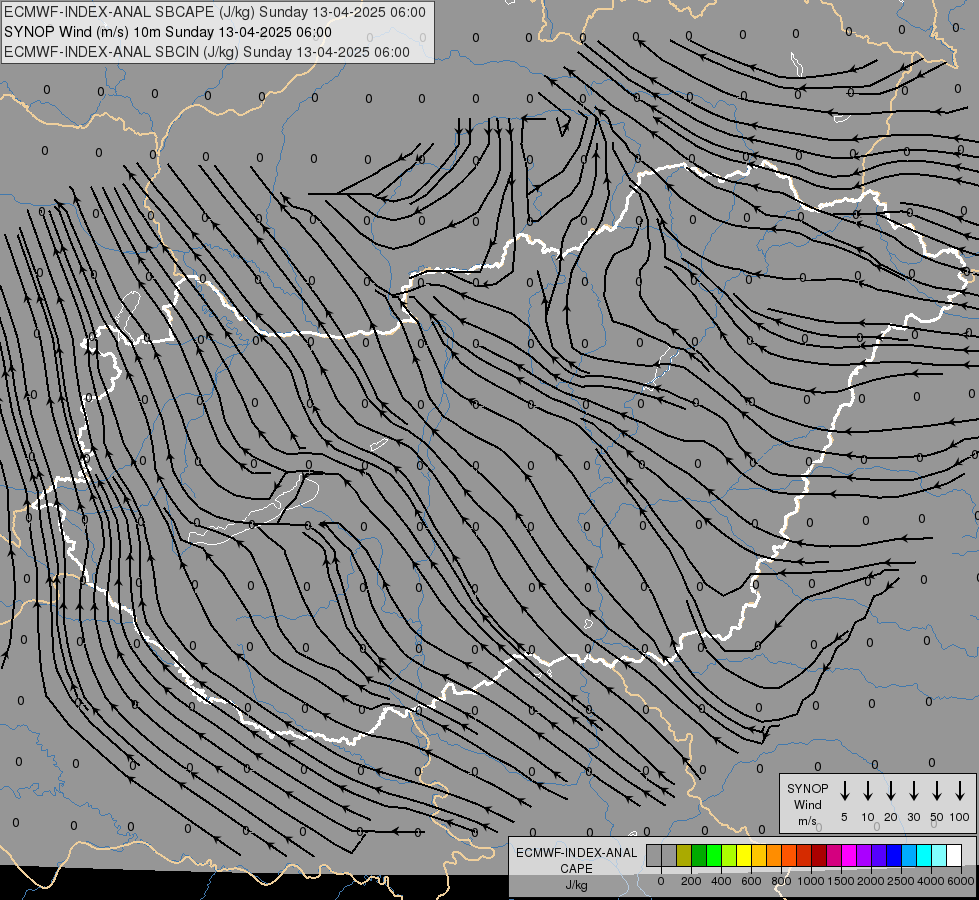Click the 100 speed value in wind legend
Screen dimensions: 979x900
click(x=960, y=817)
